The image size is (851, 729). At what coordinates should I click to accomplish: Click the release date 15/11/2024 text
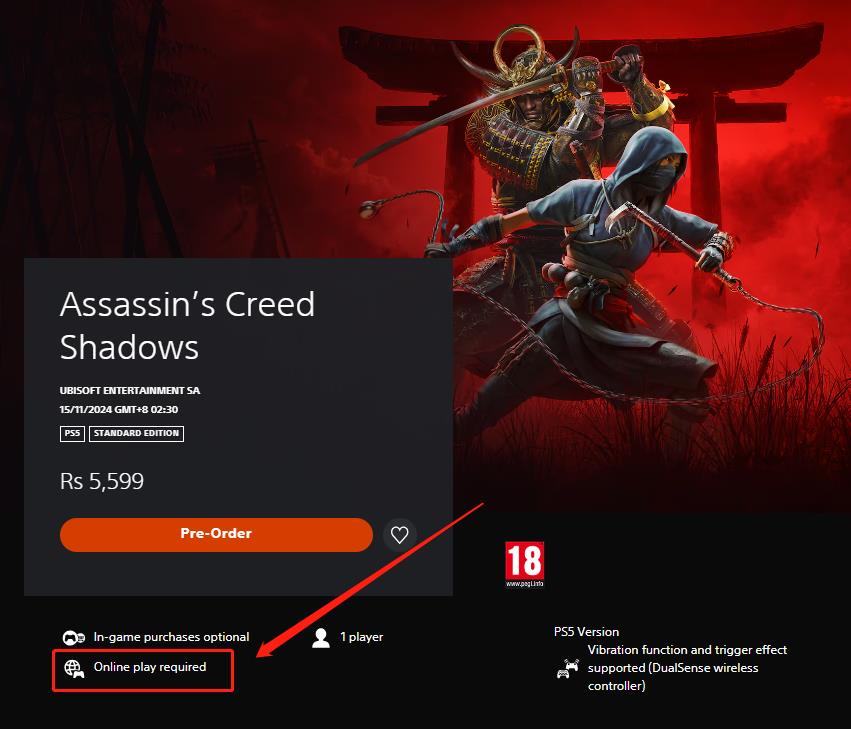119,409
